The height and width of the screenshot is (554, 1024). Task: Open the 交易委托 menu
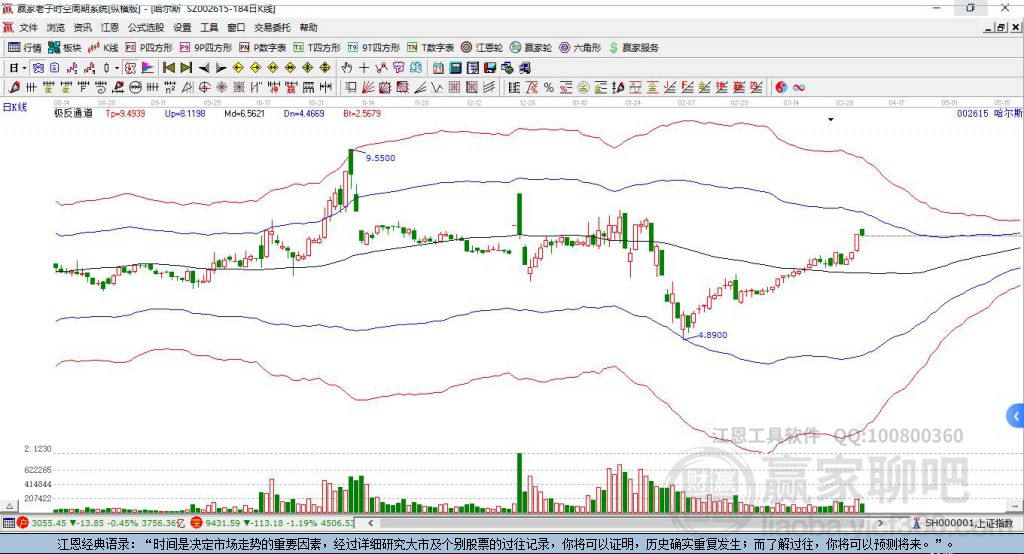pos(272,27)
